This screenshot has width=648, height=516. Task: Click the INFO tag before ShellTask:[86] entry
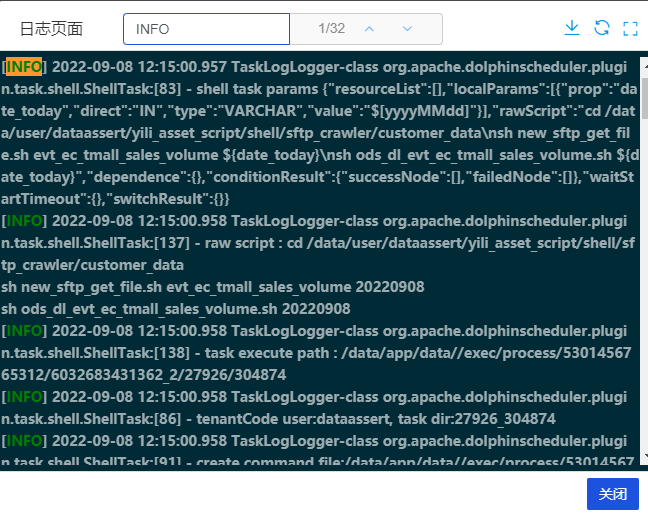(x=24, y=397)
